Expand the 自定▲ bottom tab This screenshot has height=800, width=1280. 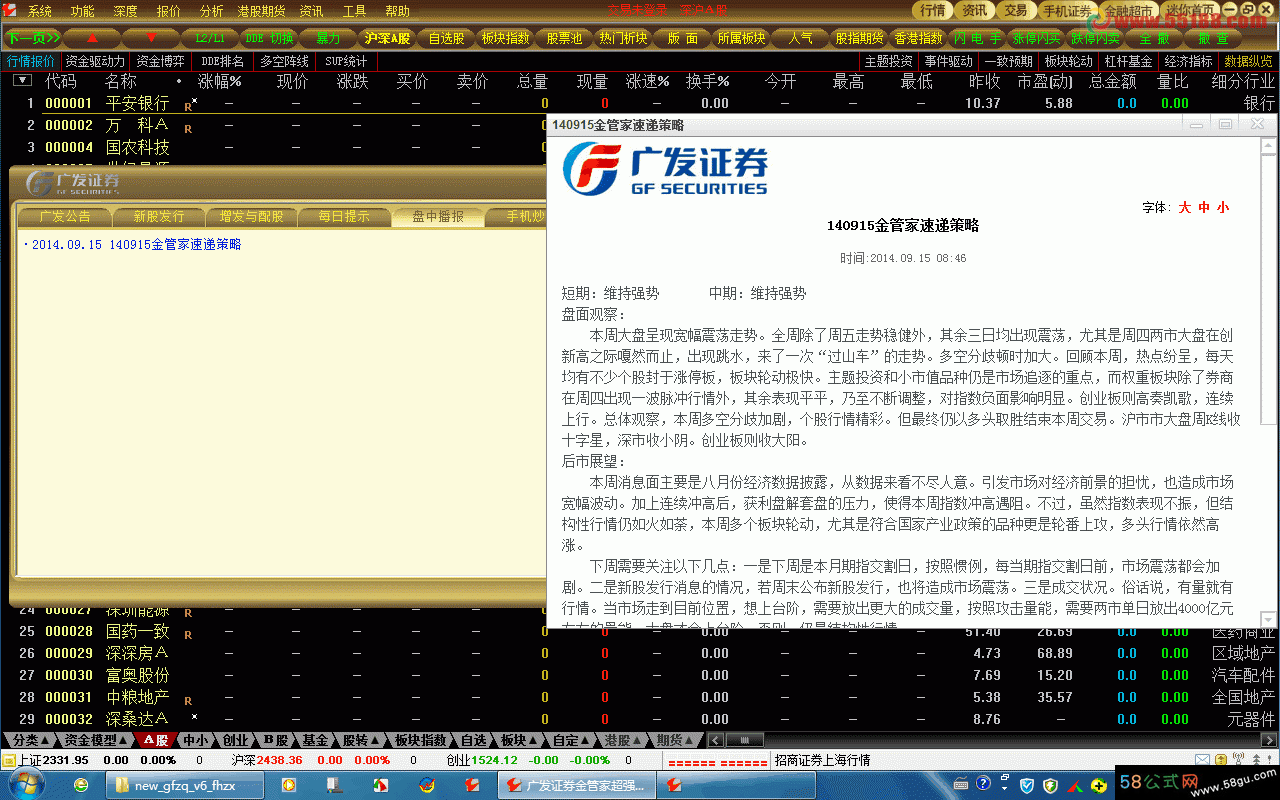click(x=572, y=740)
